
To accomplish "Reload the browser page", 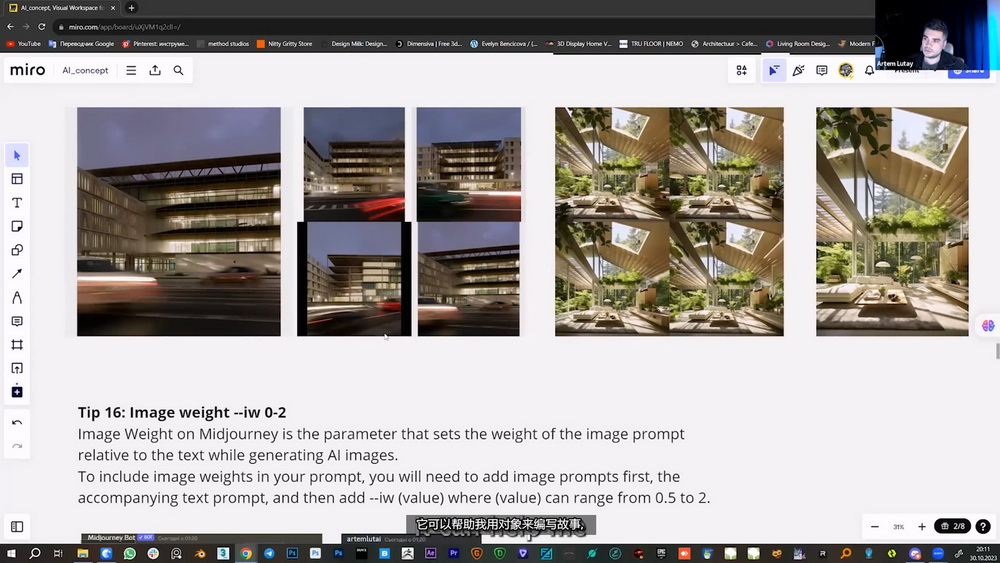I will [41, 27].
